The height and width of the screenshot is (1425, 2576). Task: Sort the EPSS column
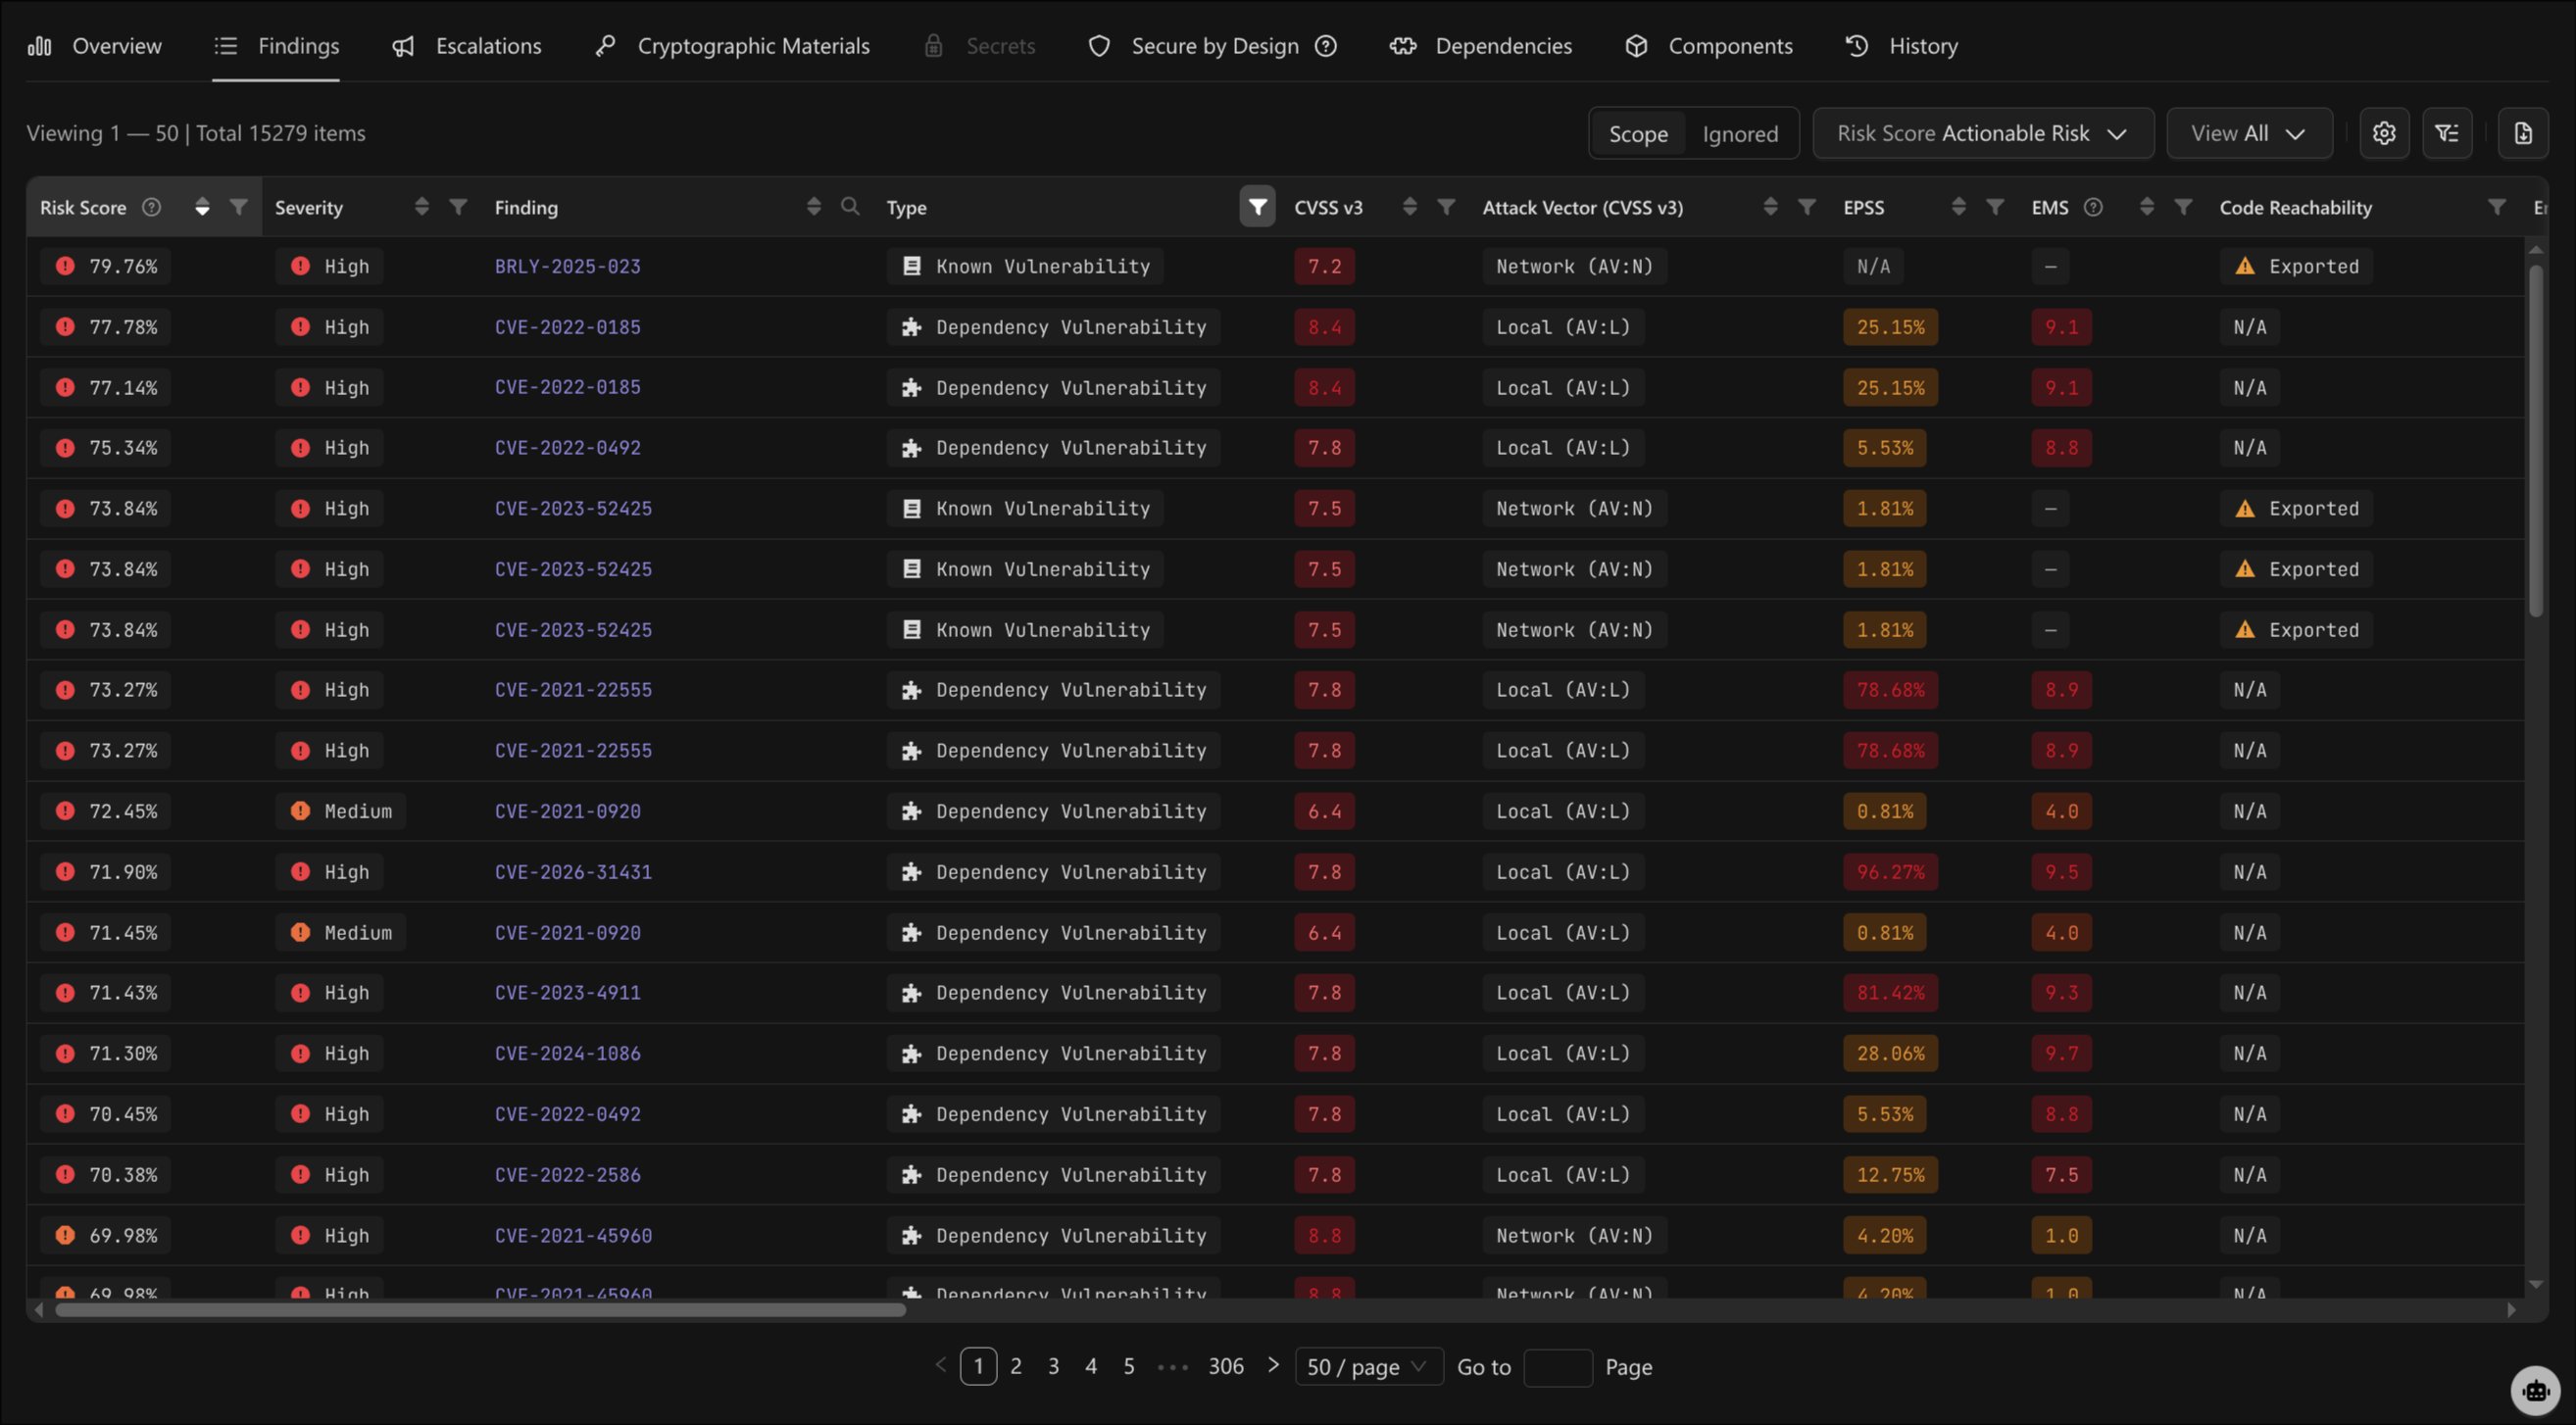[1958, 207]
